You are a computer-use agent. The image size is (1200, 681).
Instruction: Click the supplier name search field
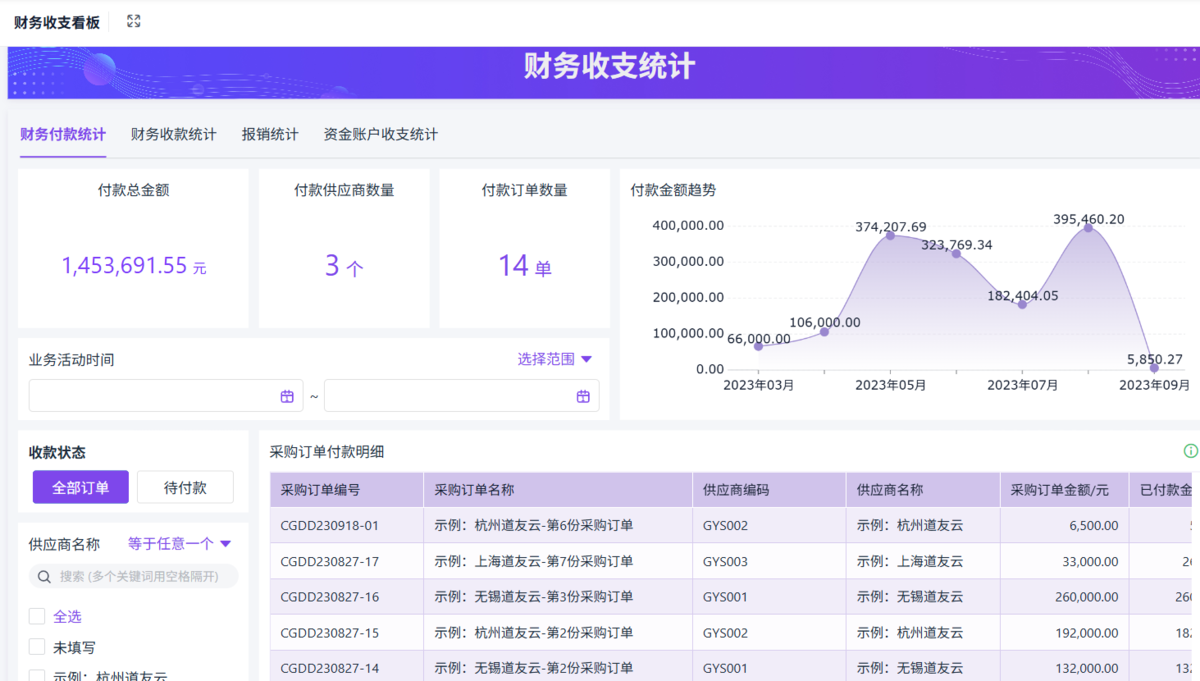[140, 576]
